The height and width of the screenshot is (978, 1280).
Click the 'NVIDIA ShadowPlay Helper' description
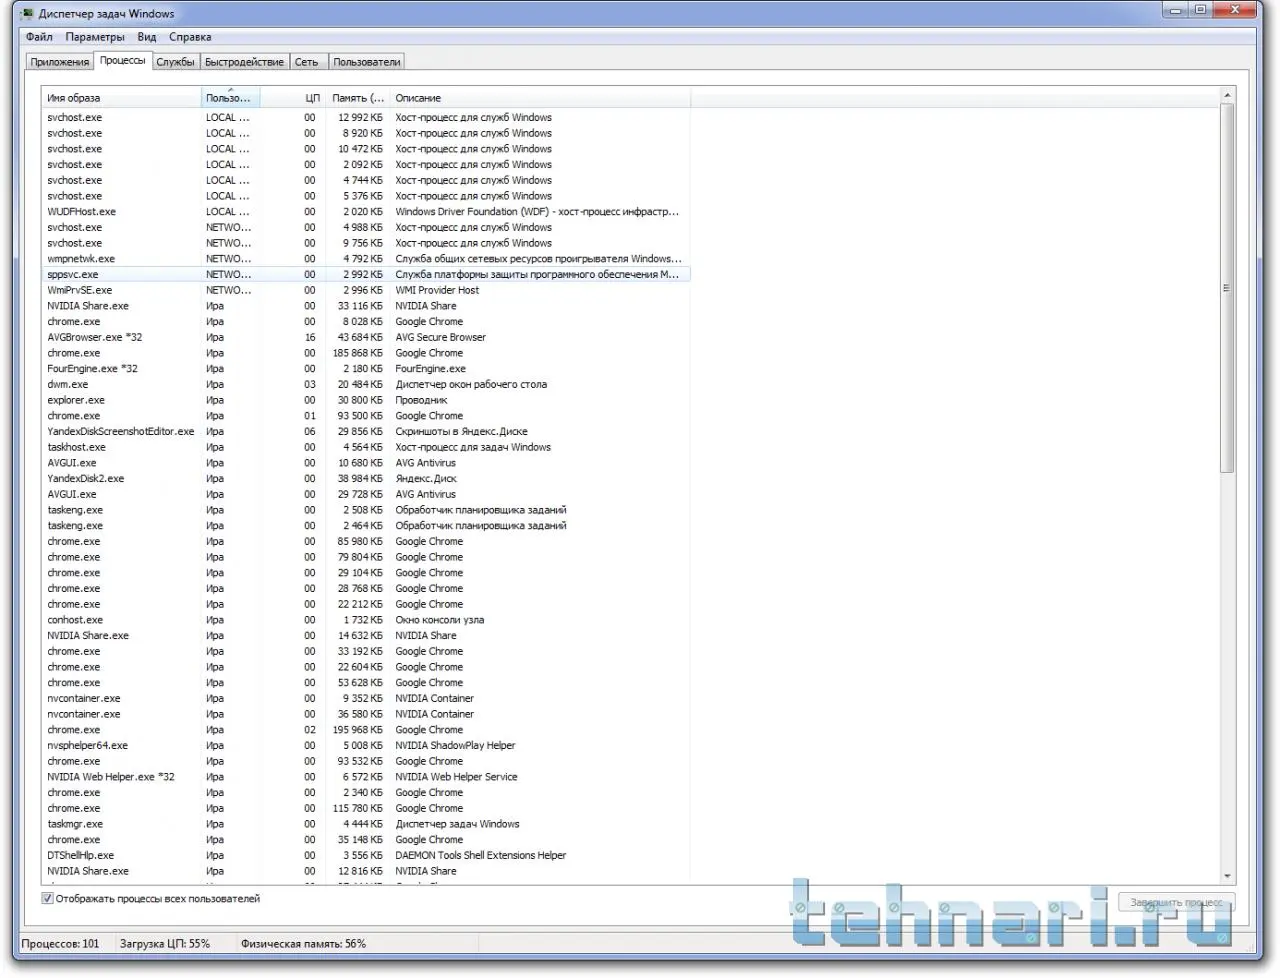point(455,746)
